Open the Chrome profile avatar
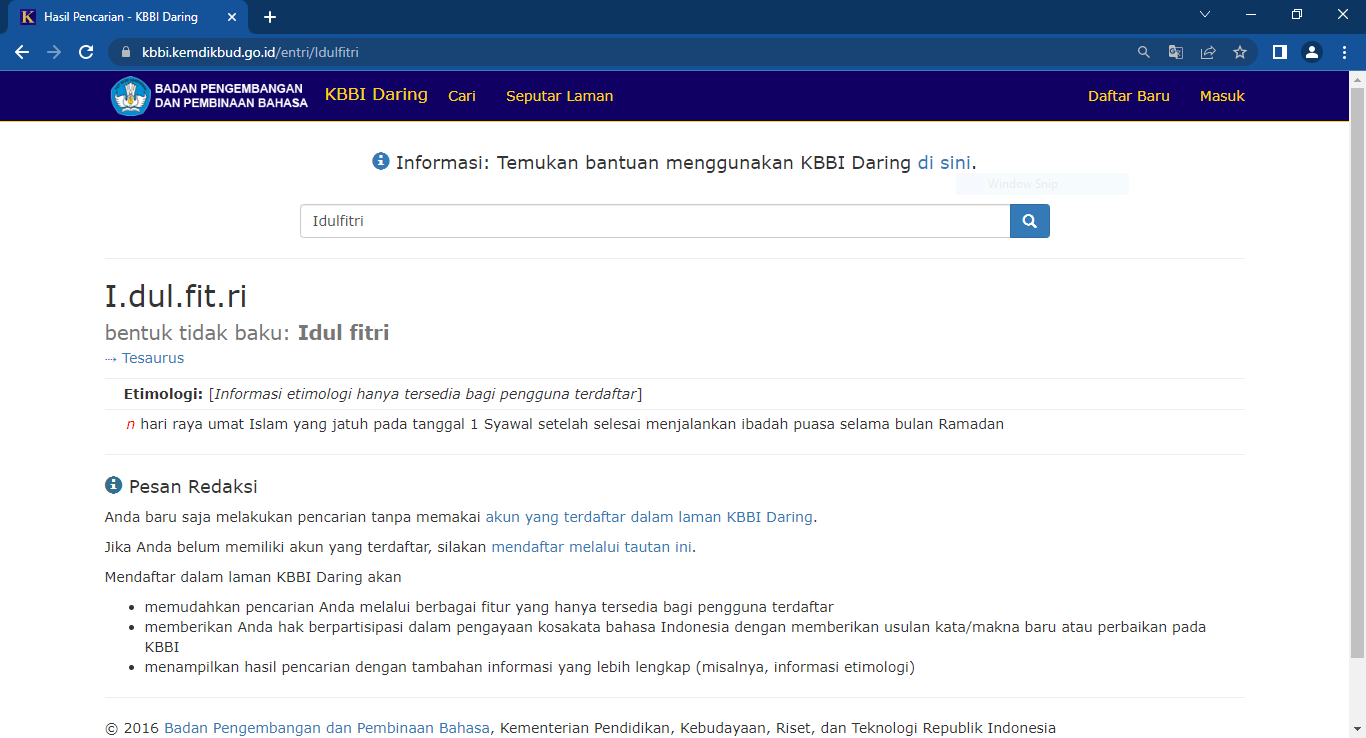The height and width of the screenshot is (738, 1366). (1312, 52)
